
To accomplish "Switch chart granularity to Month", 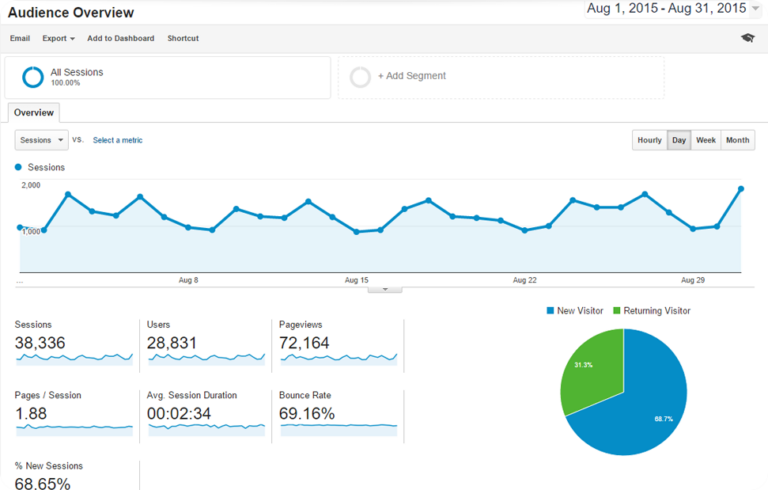I will point(738,140).
